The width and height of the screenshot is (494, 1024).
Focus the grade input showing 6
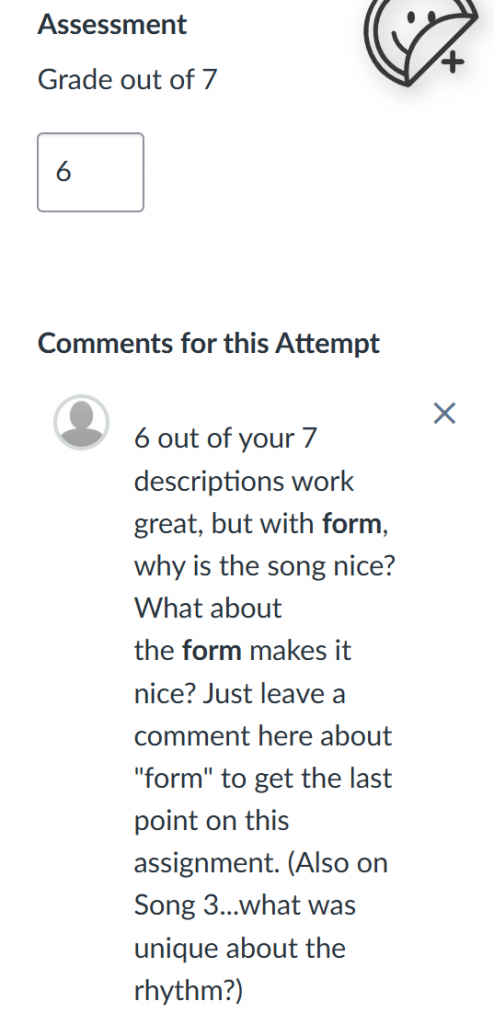click(x=90, y=172)
